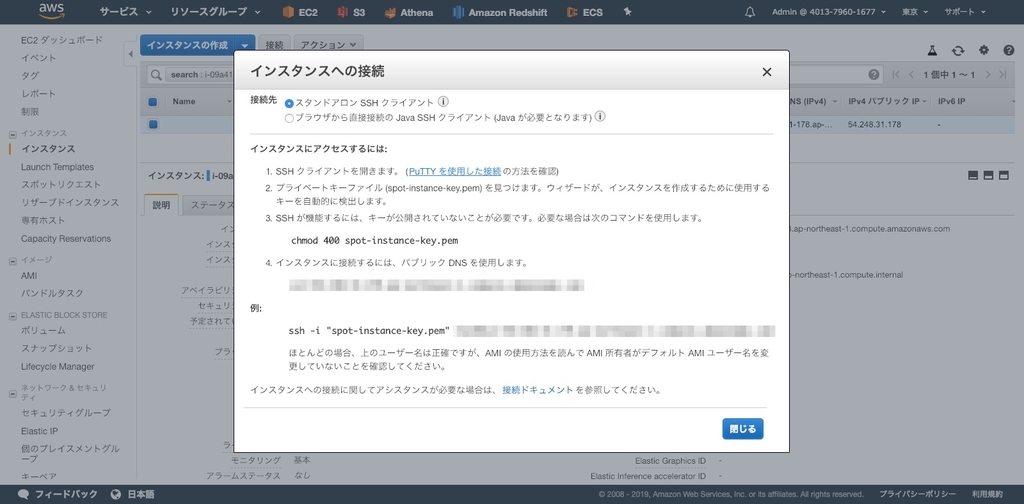Viewport: 1024px width, 504px height.
Task: Open the ECS shortcut in top bar
Action: pyautogui.click(x=584, y=12)
